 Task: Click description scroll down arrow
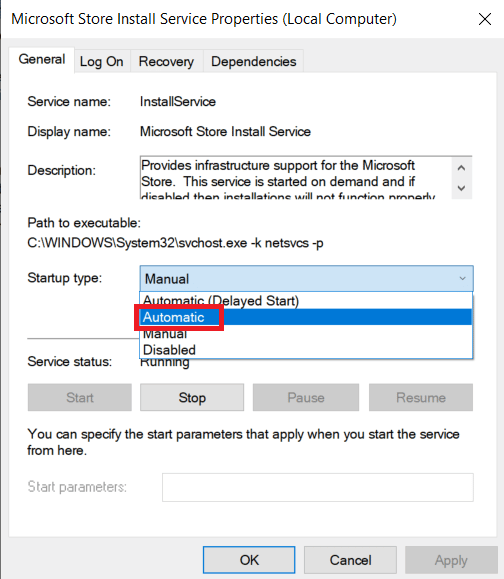tap(461, 188)
